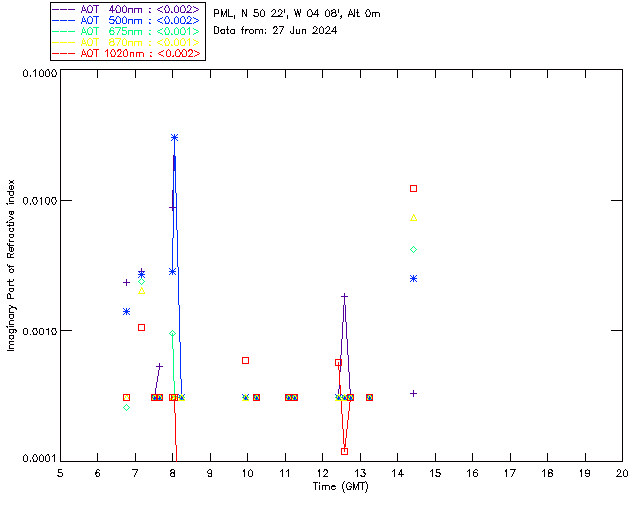Click the green diamond marker near time 14.4
The image size is (640, 512).
[x=413, y=249]
